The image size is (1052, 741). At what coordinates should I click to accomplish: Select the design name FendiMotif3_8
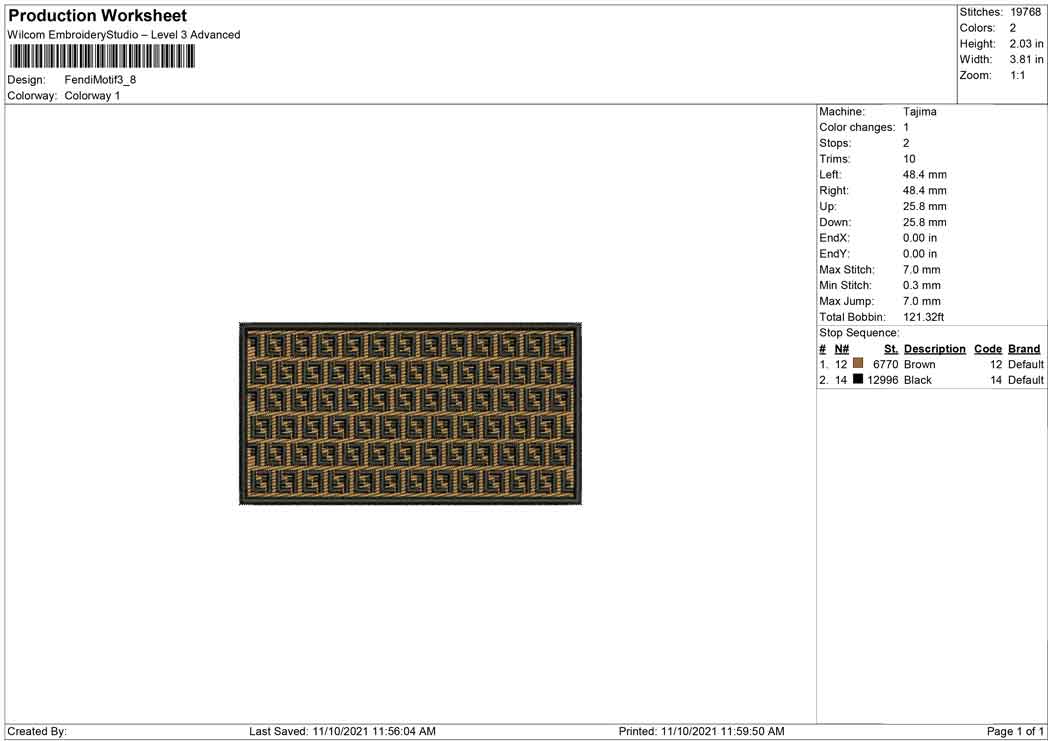click(100, 80)
